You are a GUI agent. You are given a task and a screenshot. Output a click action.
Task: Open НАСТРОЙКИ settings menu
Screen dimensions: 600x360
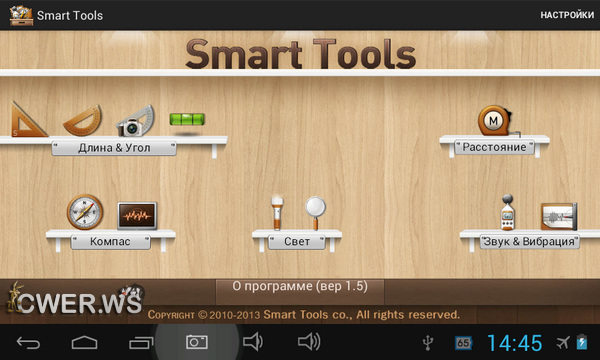coord(567,15)
